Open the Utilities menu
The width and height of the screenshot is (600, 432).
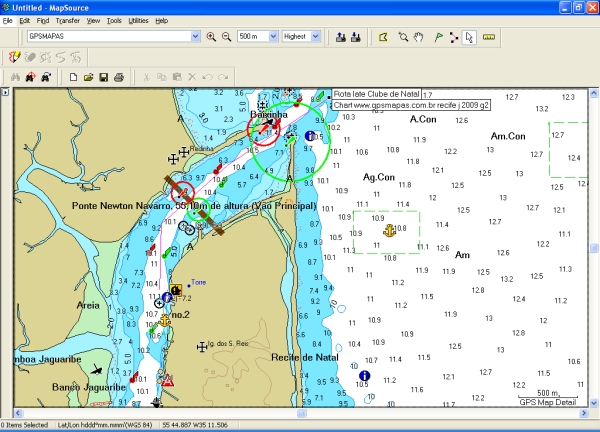[138, 20]
